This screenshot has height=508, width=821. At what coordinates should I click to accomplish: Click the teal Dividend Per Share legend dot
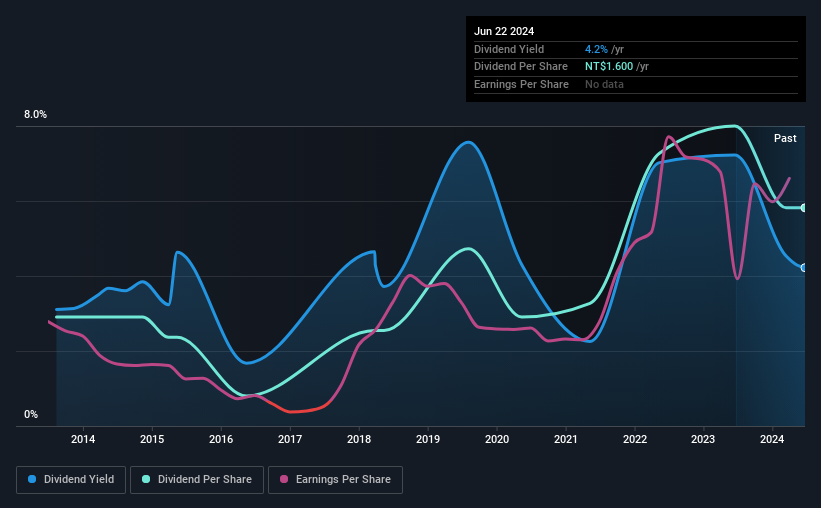146,479
